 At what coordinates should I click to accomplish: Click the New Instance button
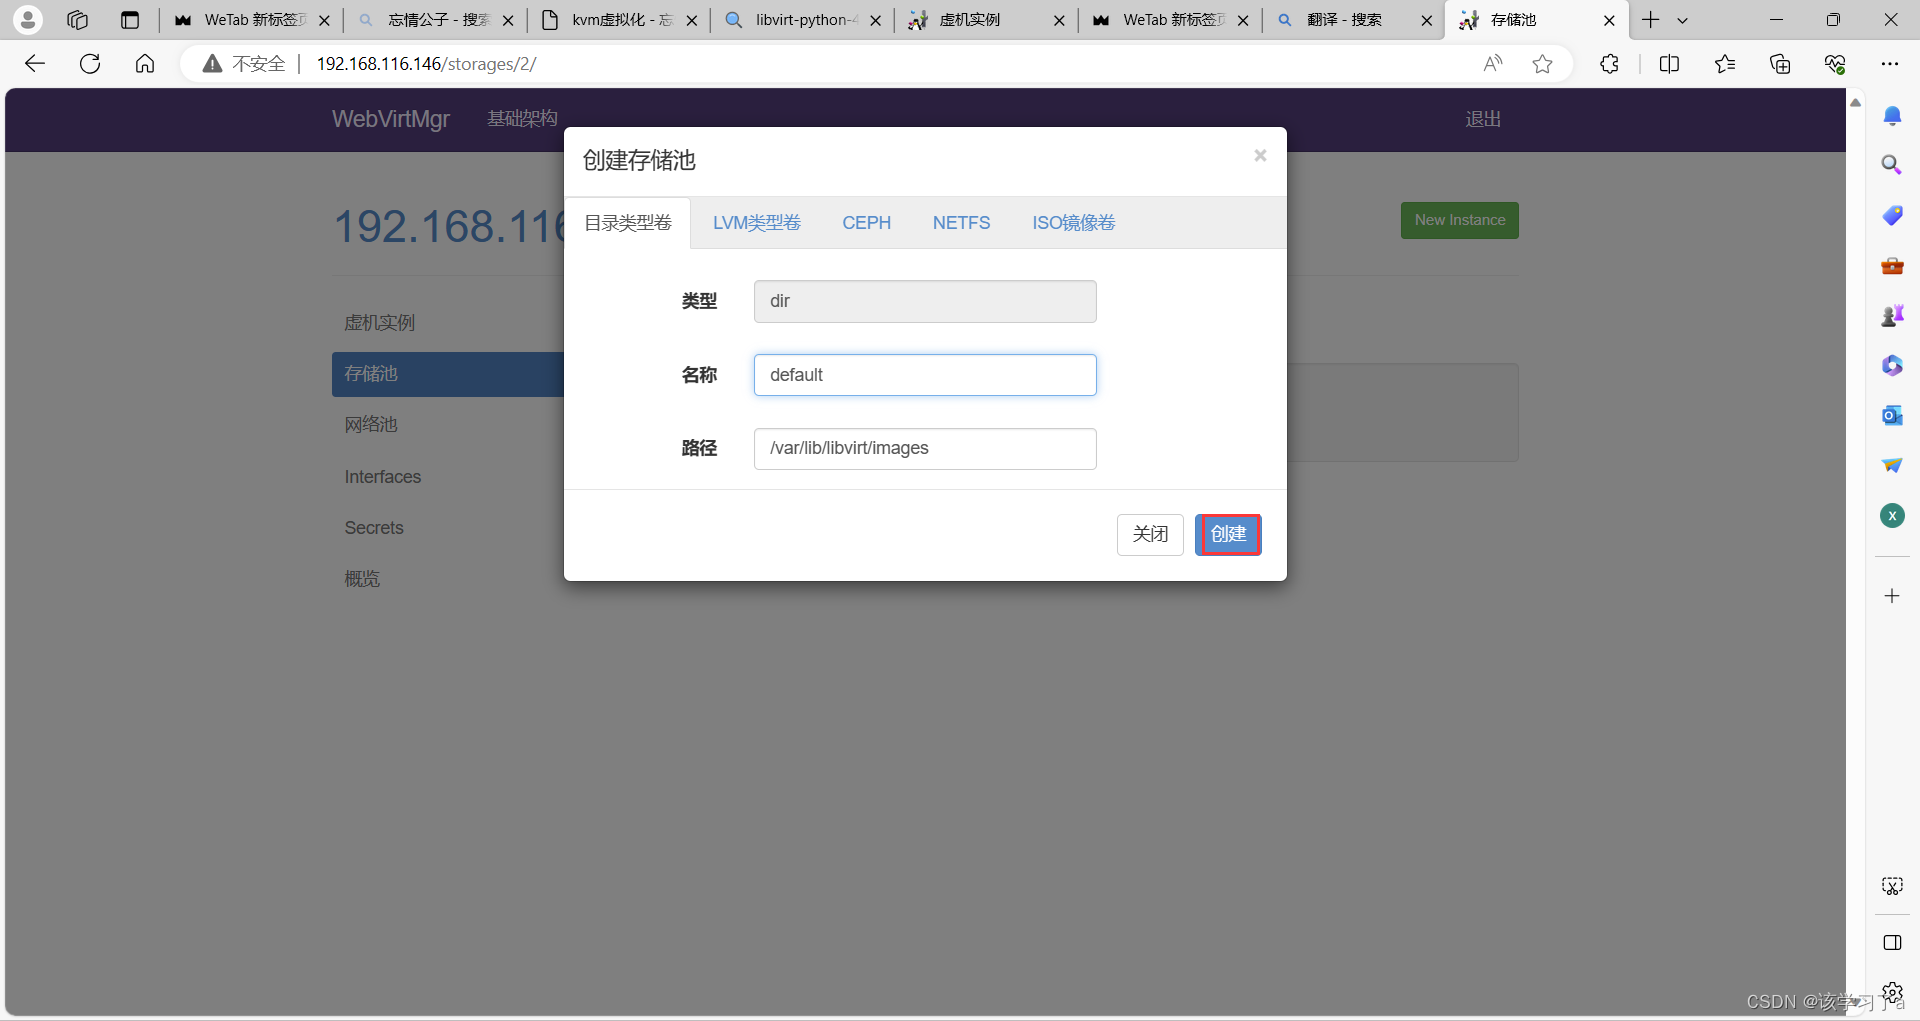pyautogui.click(x=1459, y=220)
